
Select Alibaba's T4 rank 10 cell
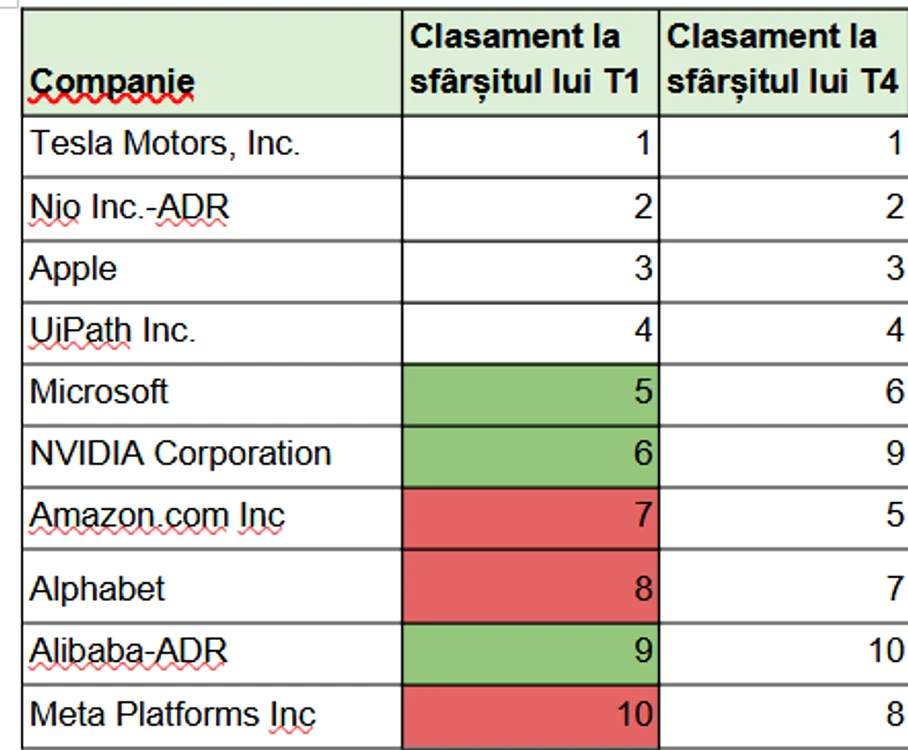784,654
